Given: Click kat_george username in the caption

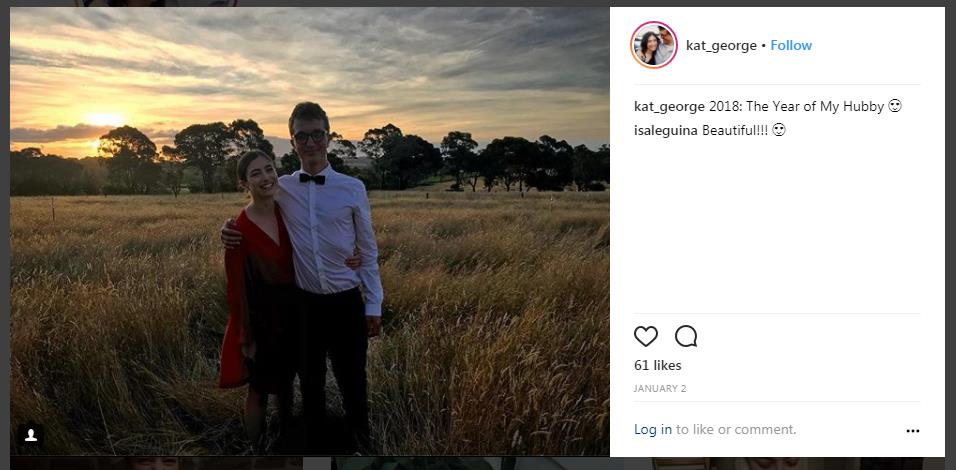Looking at the screenshot, I should click(x=669, y=106).
